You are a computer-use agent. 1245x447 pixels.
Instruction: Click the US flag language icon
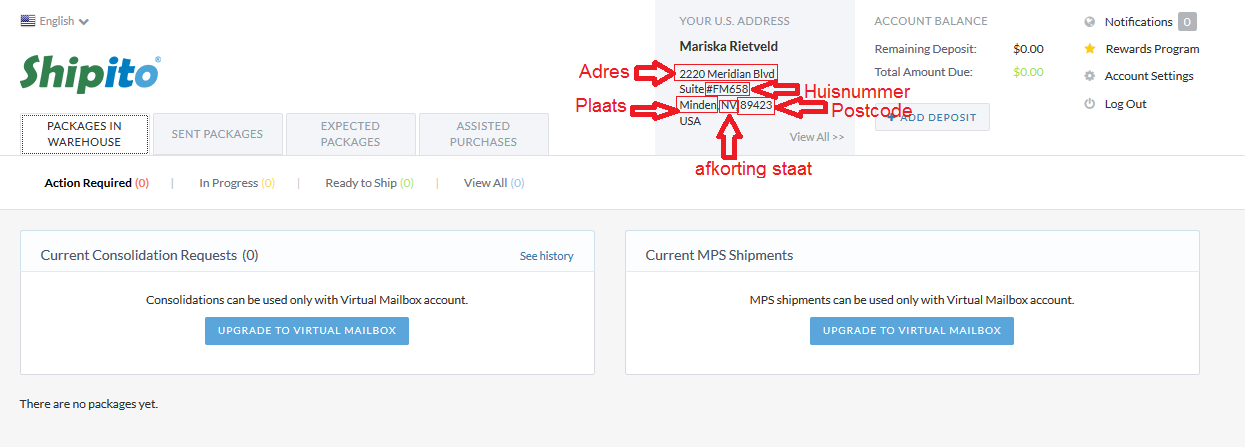pos(28,21)
